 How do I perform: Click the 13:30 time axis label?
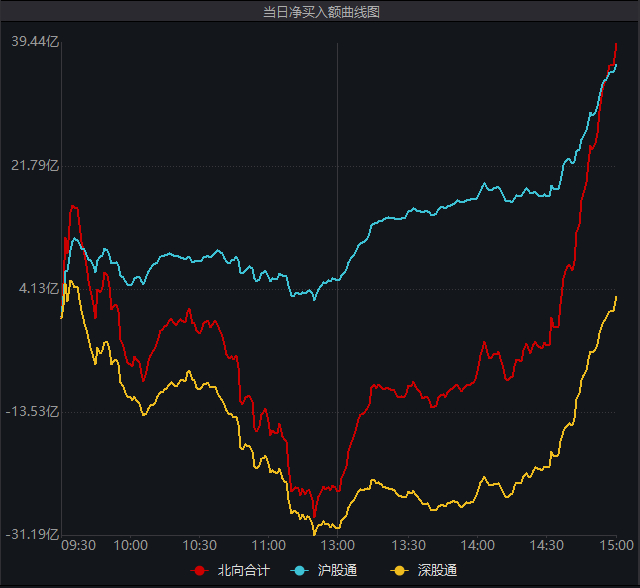pos(409,545)
